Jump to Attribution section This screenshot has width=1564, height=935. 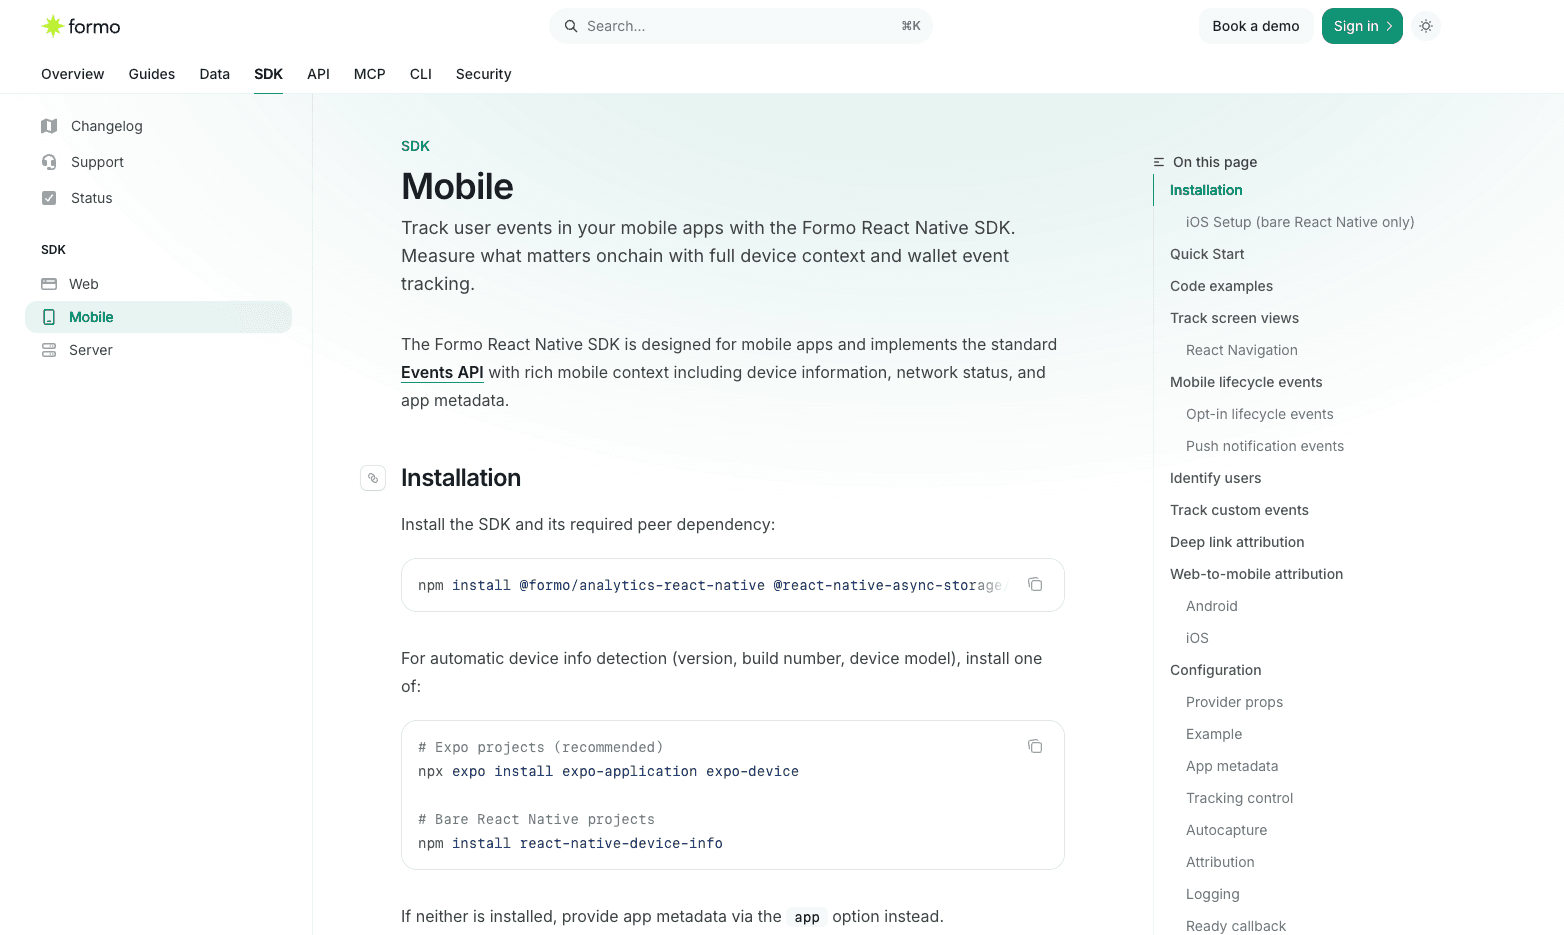click(1220, 862)
